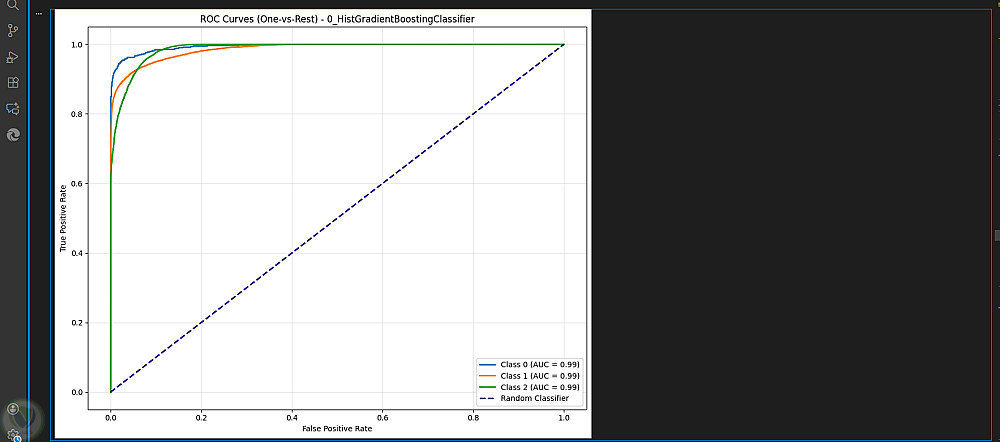
Task: Open the Extensions view
Action: 13,83
